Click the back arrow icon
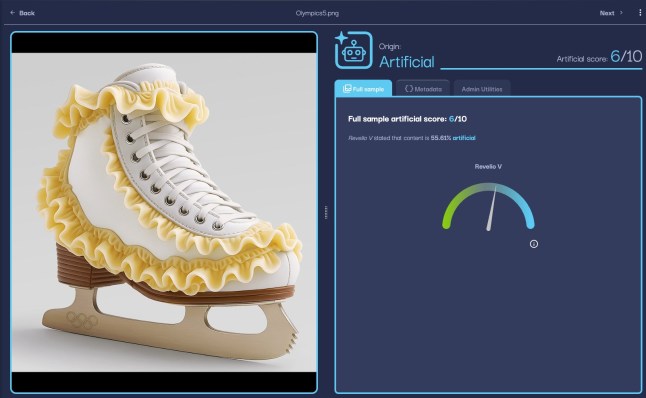646x398 pixels. (x=13, y=13)
